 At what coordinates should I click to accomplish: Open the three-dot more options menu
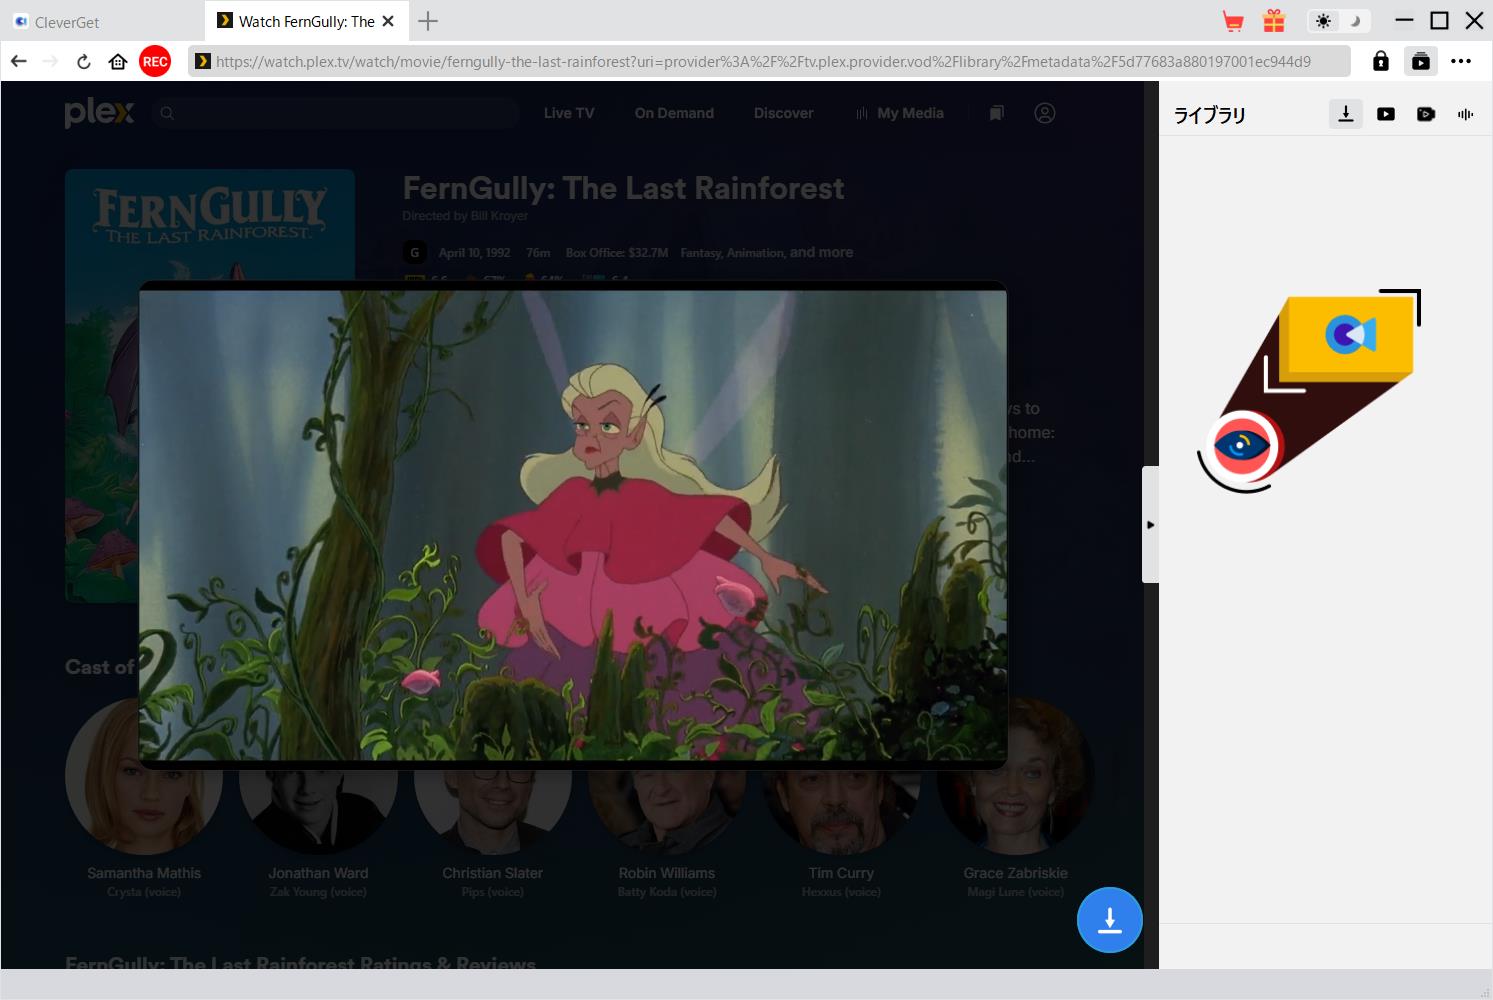pyautogui.click(x=1461, y=61)
